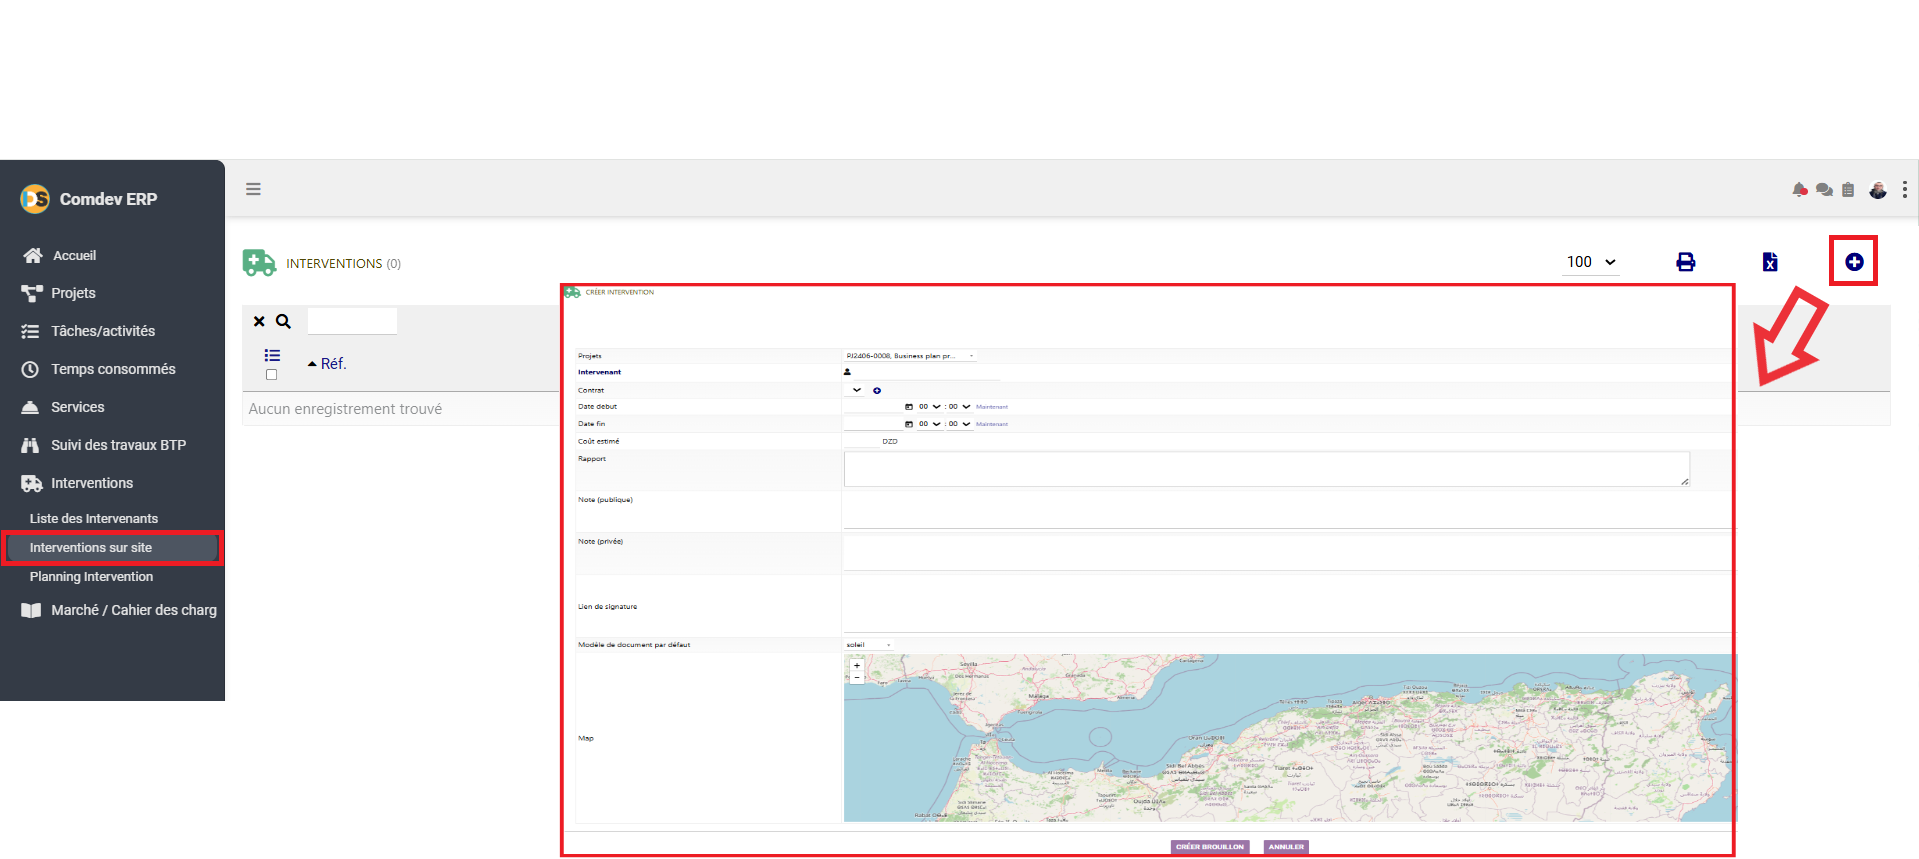The height and width of the screenshot is (859, 1919).
Task: Click the Intervenant person icon
Action: tap(847, 372)
